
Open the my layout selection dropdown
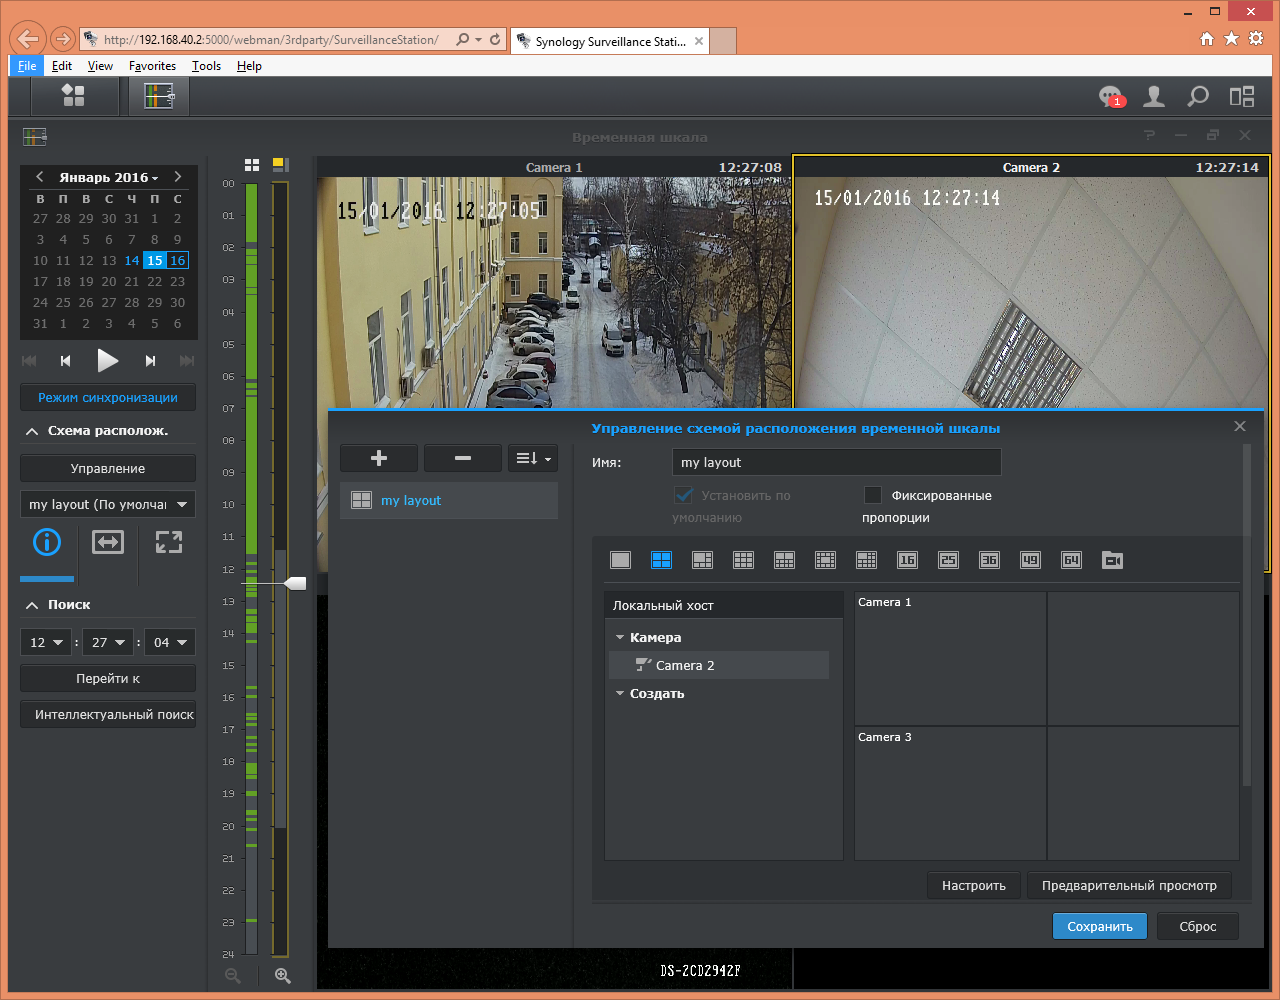tap(108, 504)
